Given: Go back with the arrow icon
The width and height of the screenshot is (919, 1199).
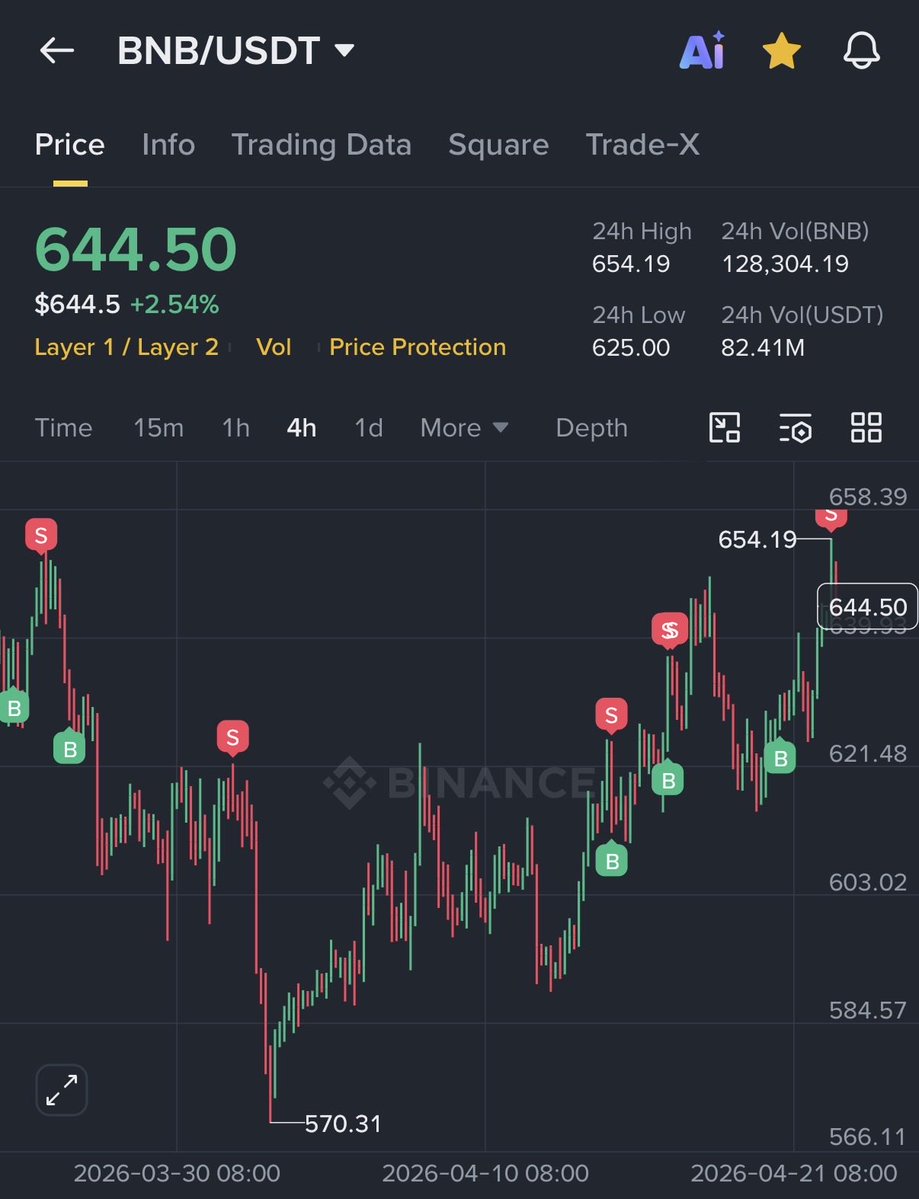Looking at the screenshot, I should [x=57, y=51].
